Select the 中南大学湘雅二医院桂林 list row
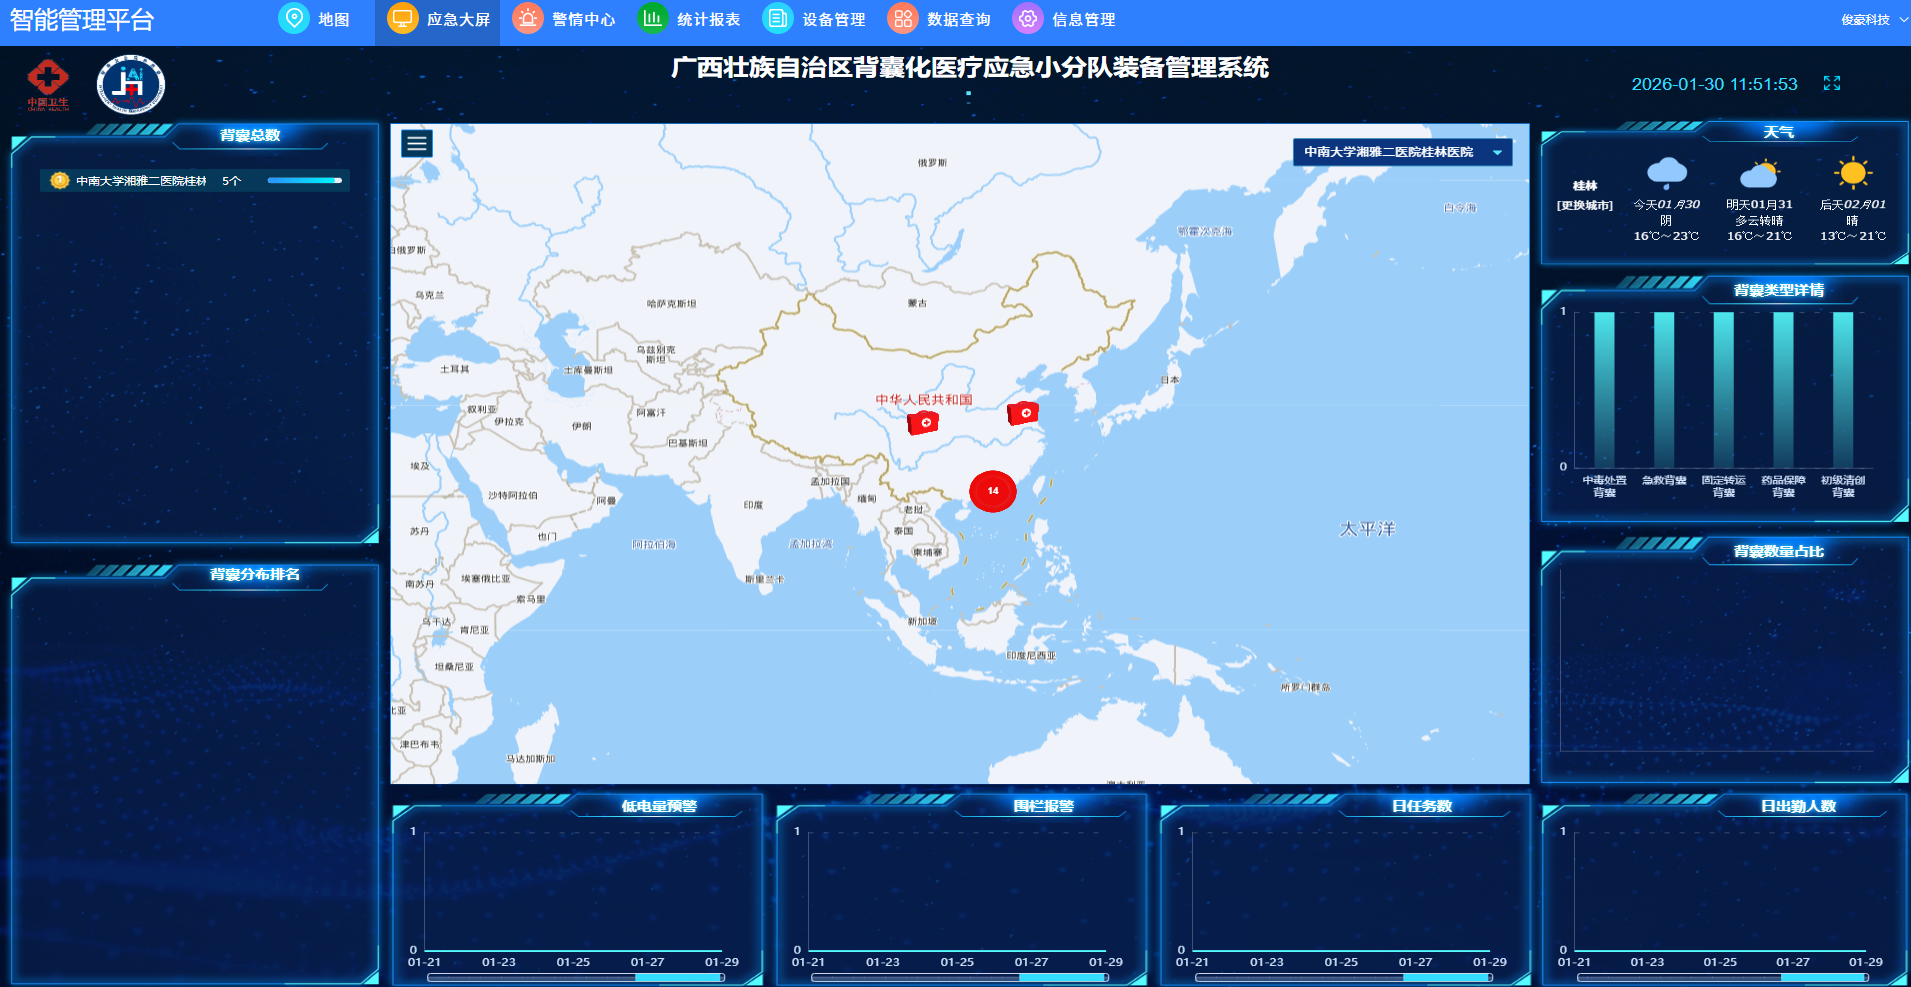1911x987 pixels. tap(195, 181)
